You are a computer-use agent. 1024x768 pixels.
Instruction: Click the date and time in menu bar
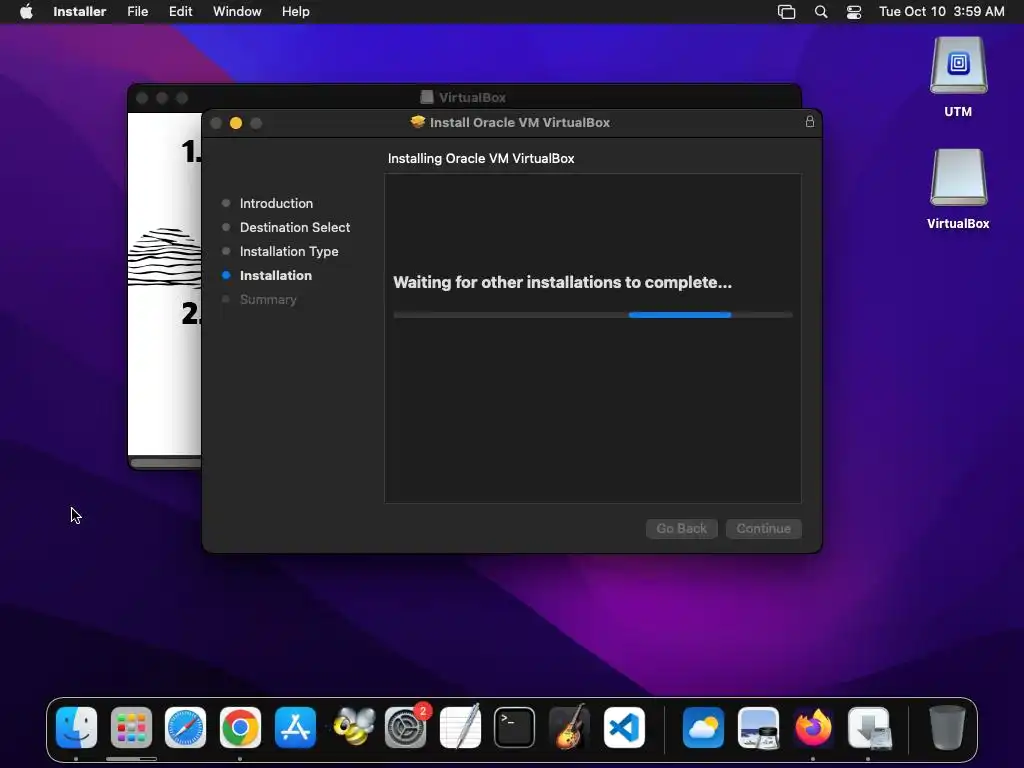coord(941,12)
